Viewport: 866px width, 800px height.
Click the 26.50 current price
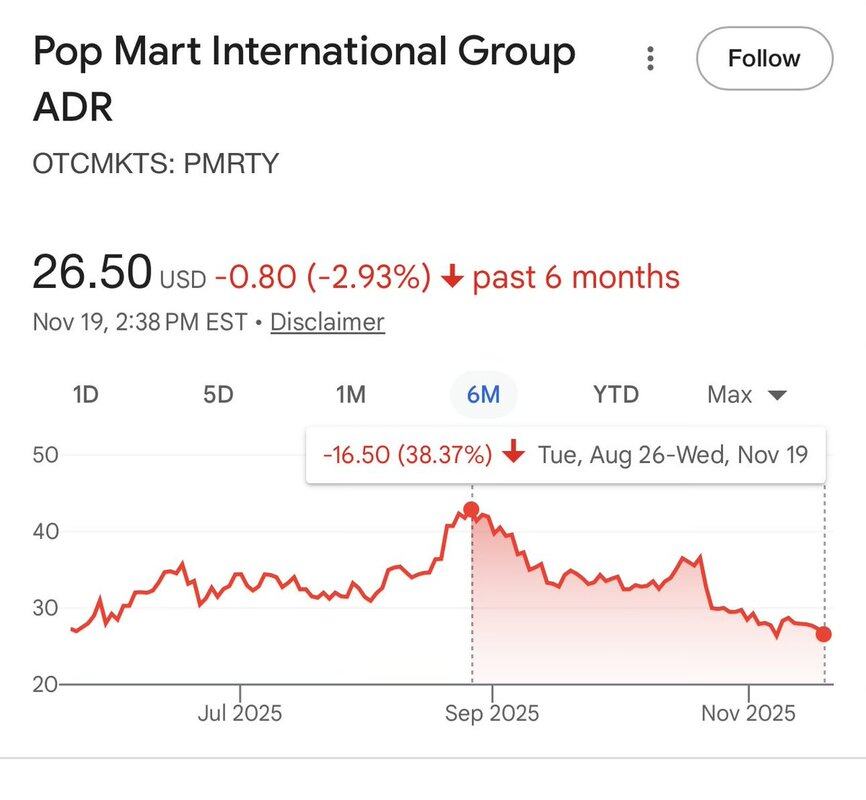coord(93,273)
